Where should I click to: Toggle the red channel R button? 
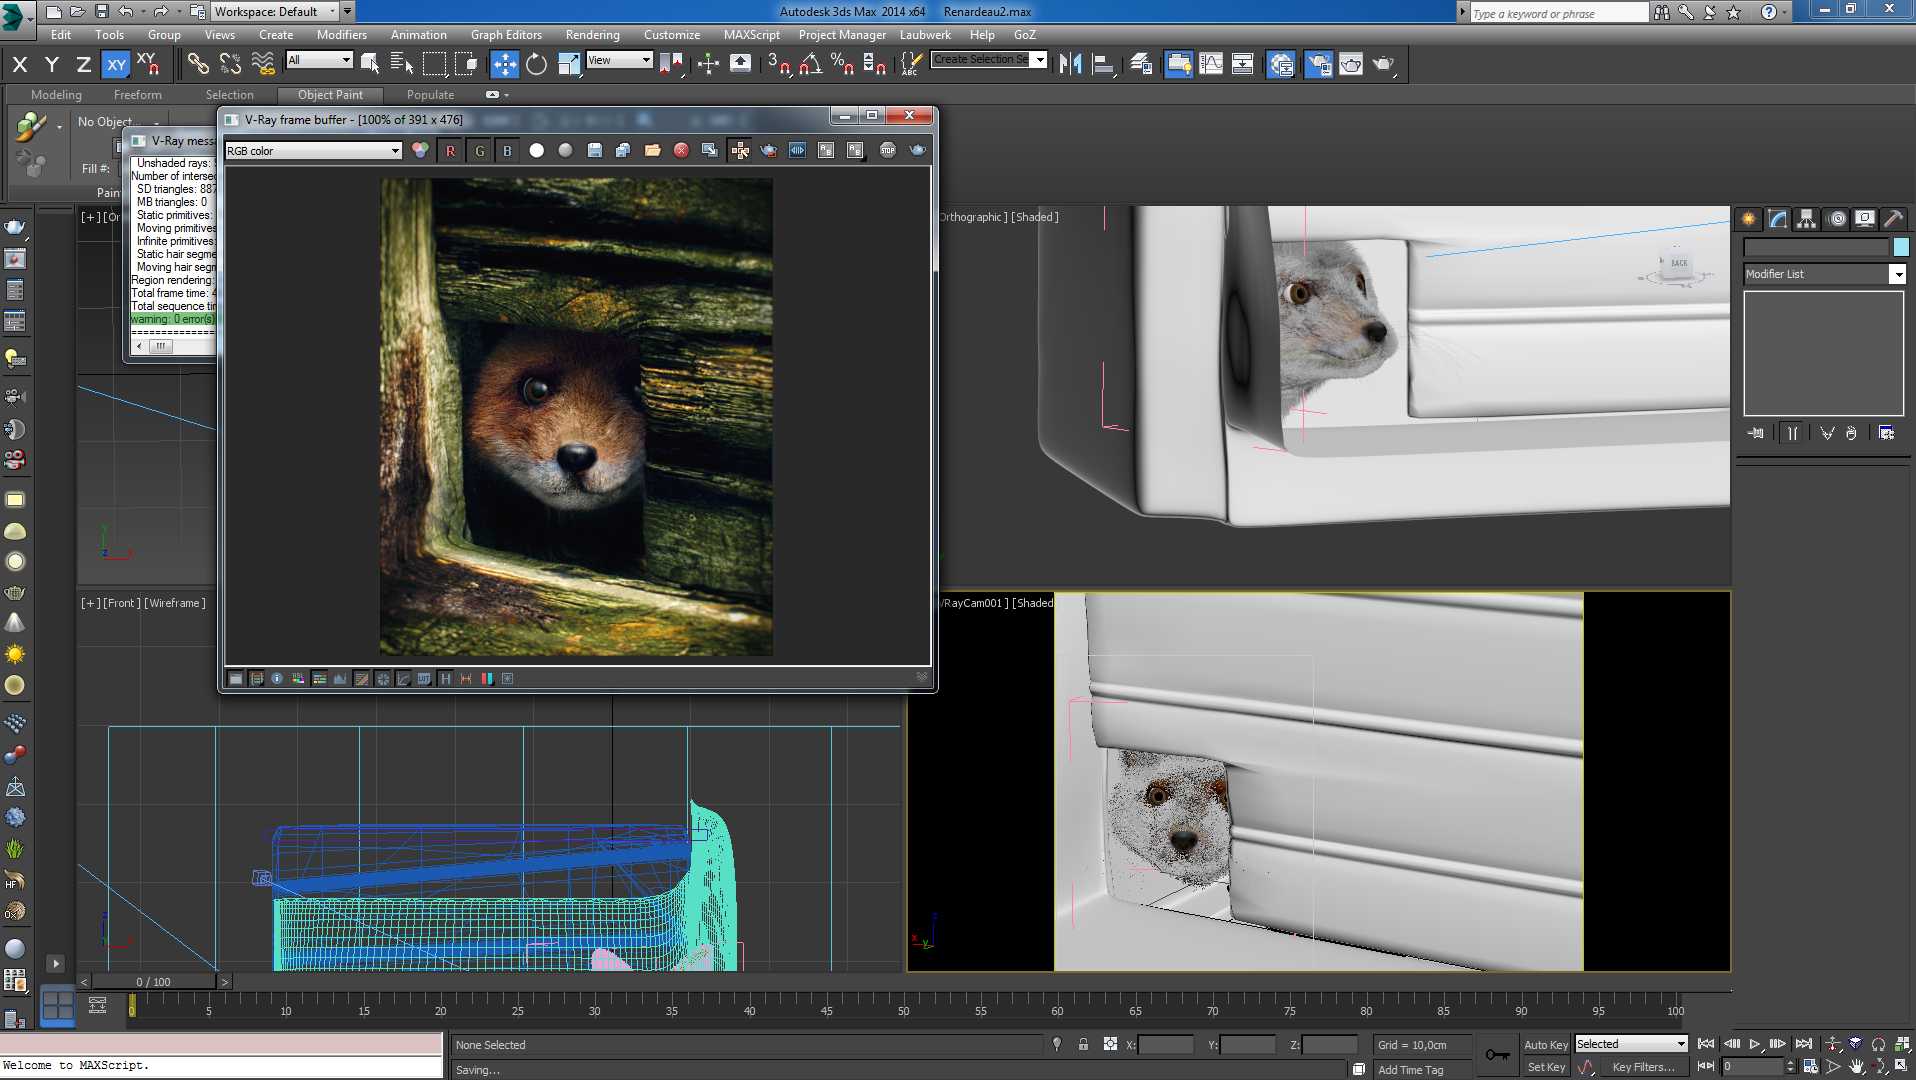pyautogui.click(x=450, y=150)
